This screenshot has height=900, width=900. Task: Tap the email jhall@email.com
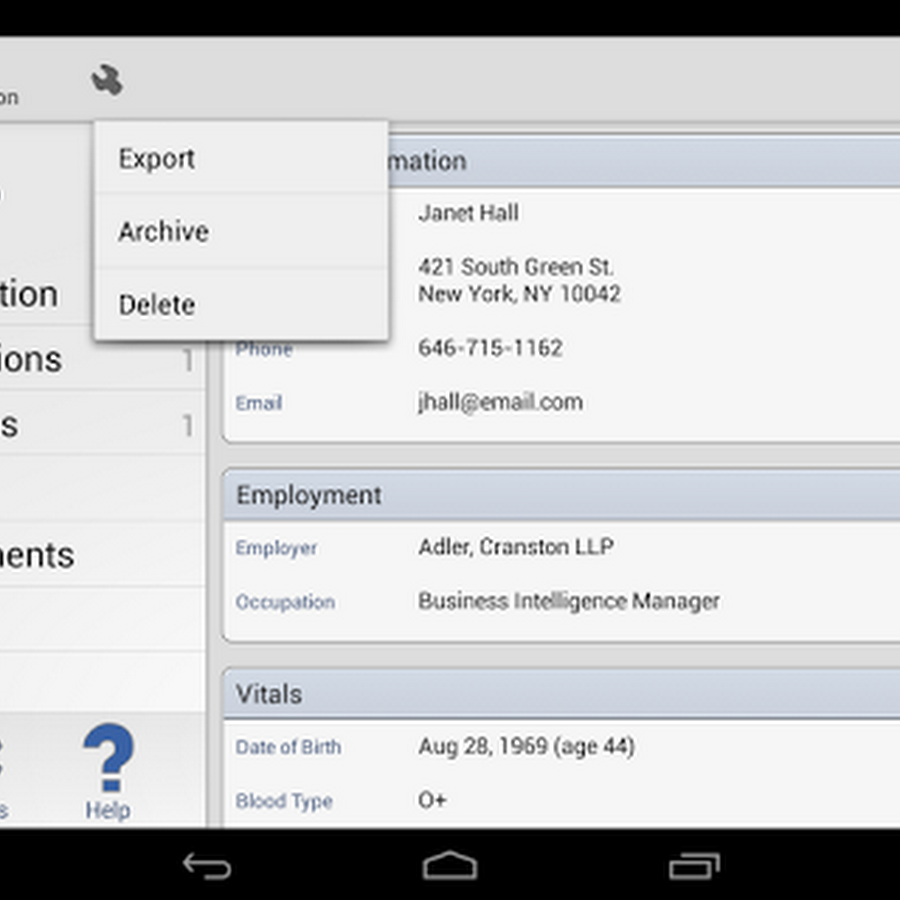pyautogui.click(x=501, y=402)
